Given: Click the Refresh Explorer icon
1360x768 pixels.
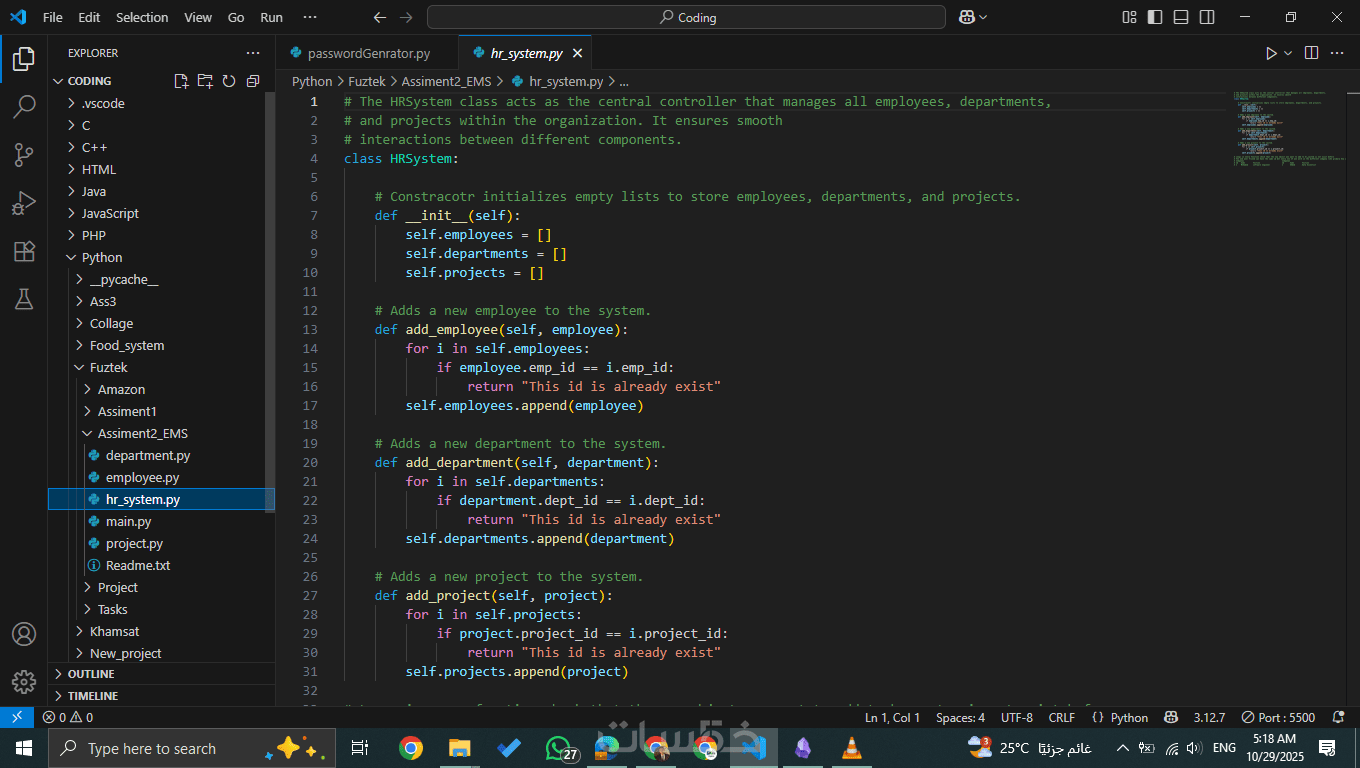Looking at the screenshot, I should point(229,81).
